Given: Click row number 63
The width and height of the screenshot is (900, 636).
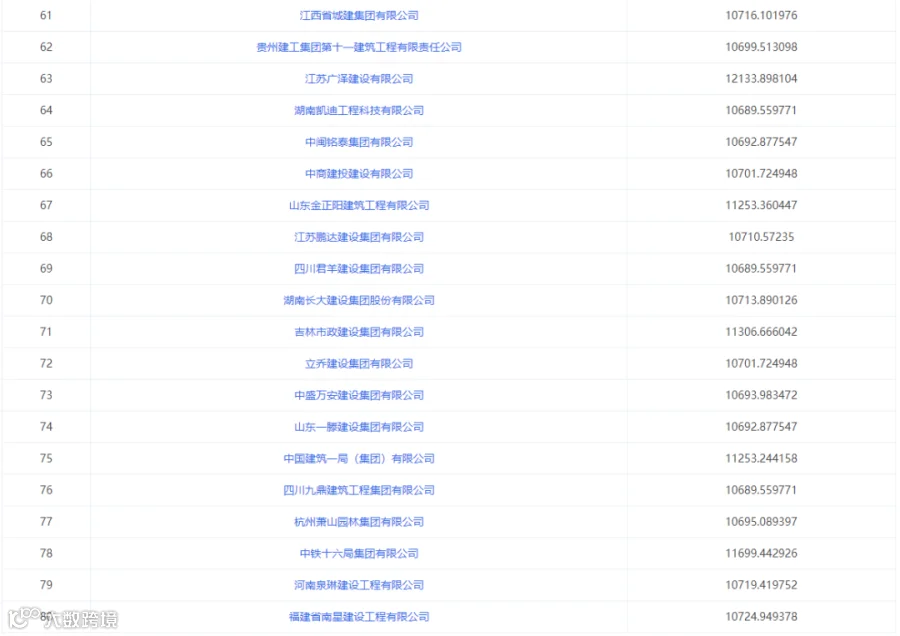Looking at the screenshot, I should [x=46, y=79].
